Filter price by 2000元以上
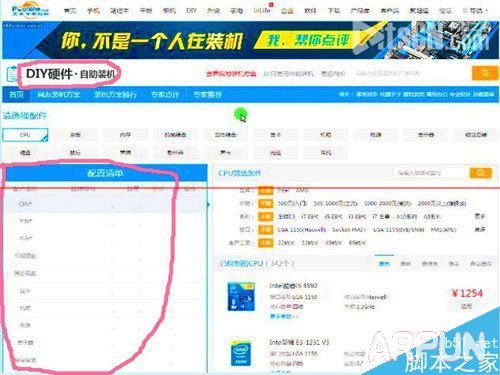 442,203
